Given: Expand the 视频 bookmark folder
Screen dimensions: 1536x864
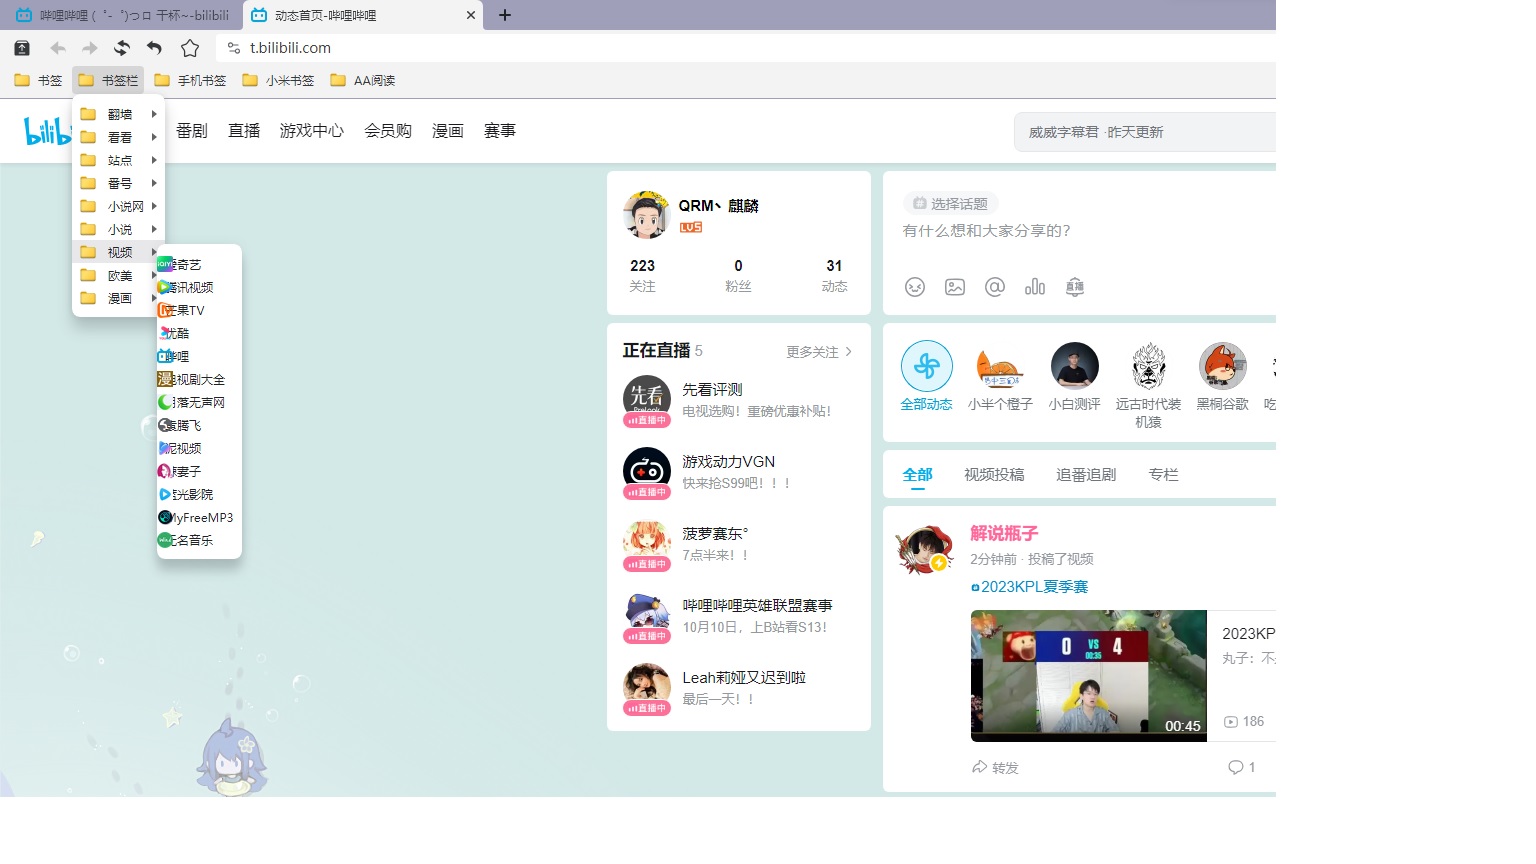Looking at the screenshot, I should [118, 252].
